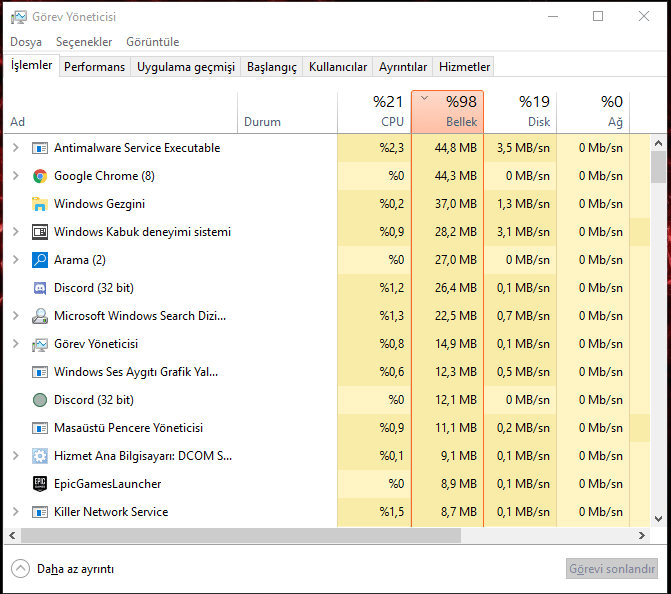This screenshot has width=671, height=594.
Task: Click the Windows Gezgini folder icon
Action: pos(40,204)
